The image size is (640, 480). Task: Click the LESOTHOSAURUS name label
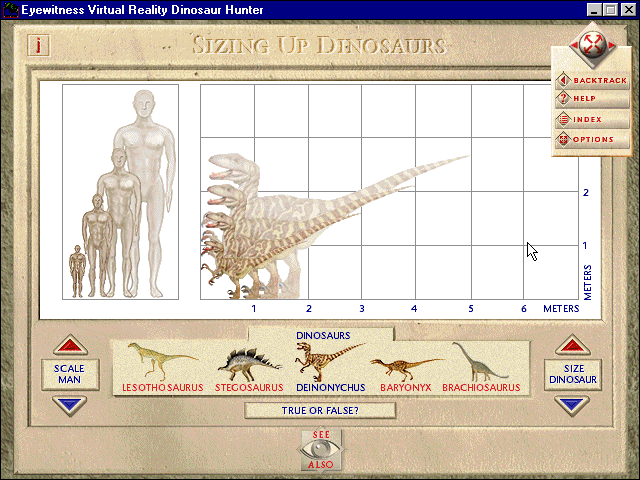(162, 388)
